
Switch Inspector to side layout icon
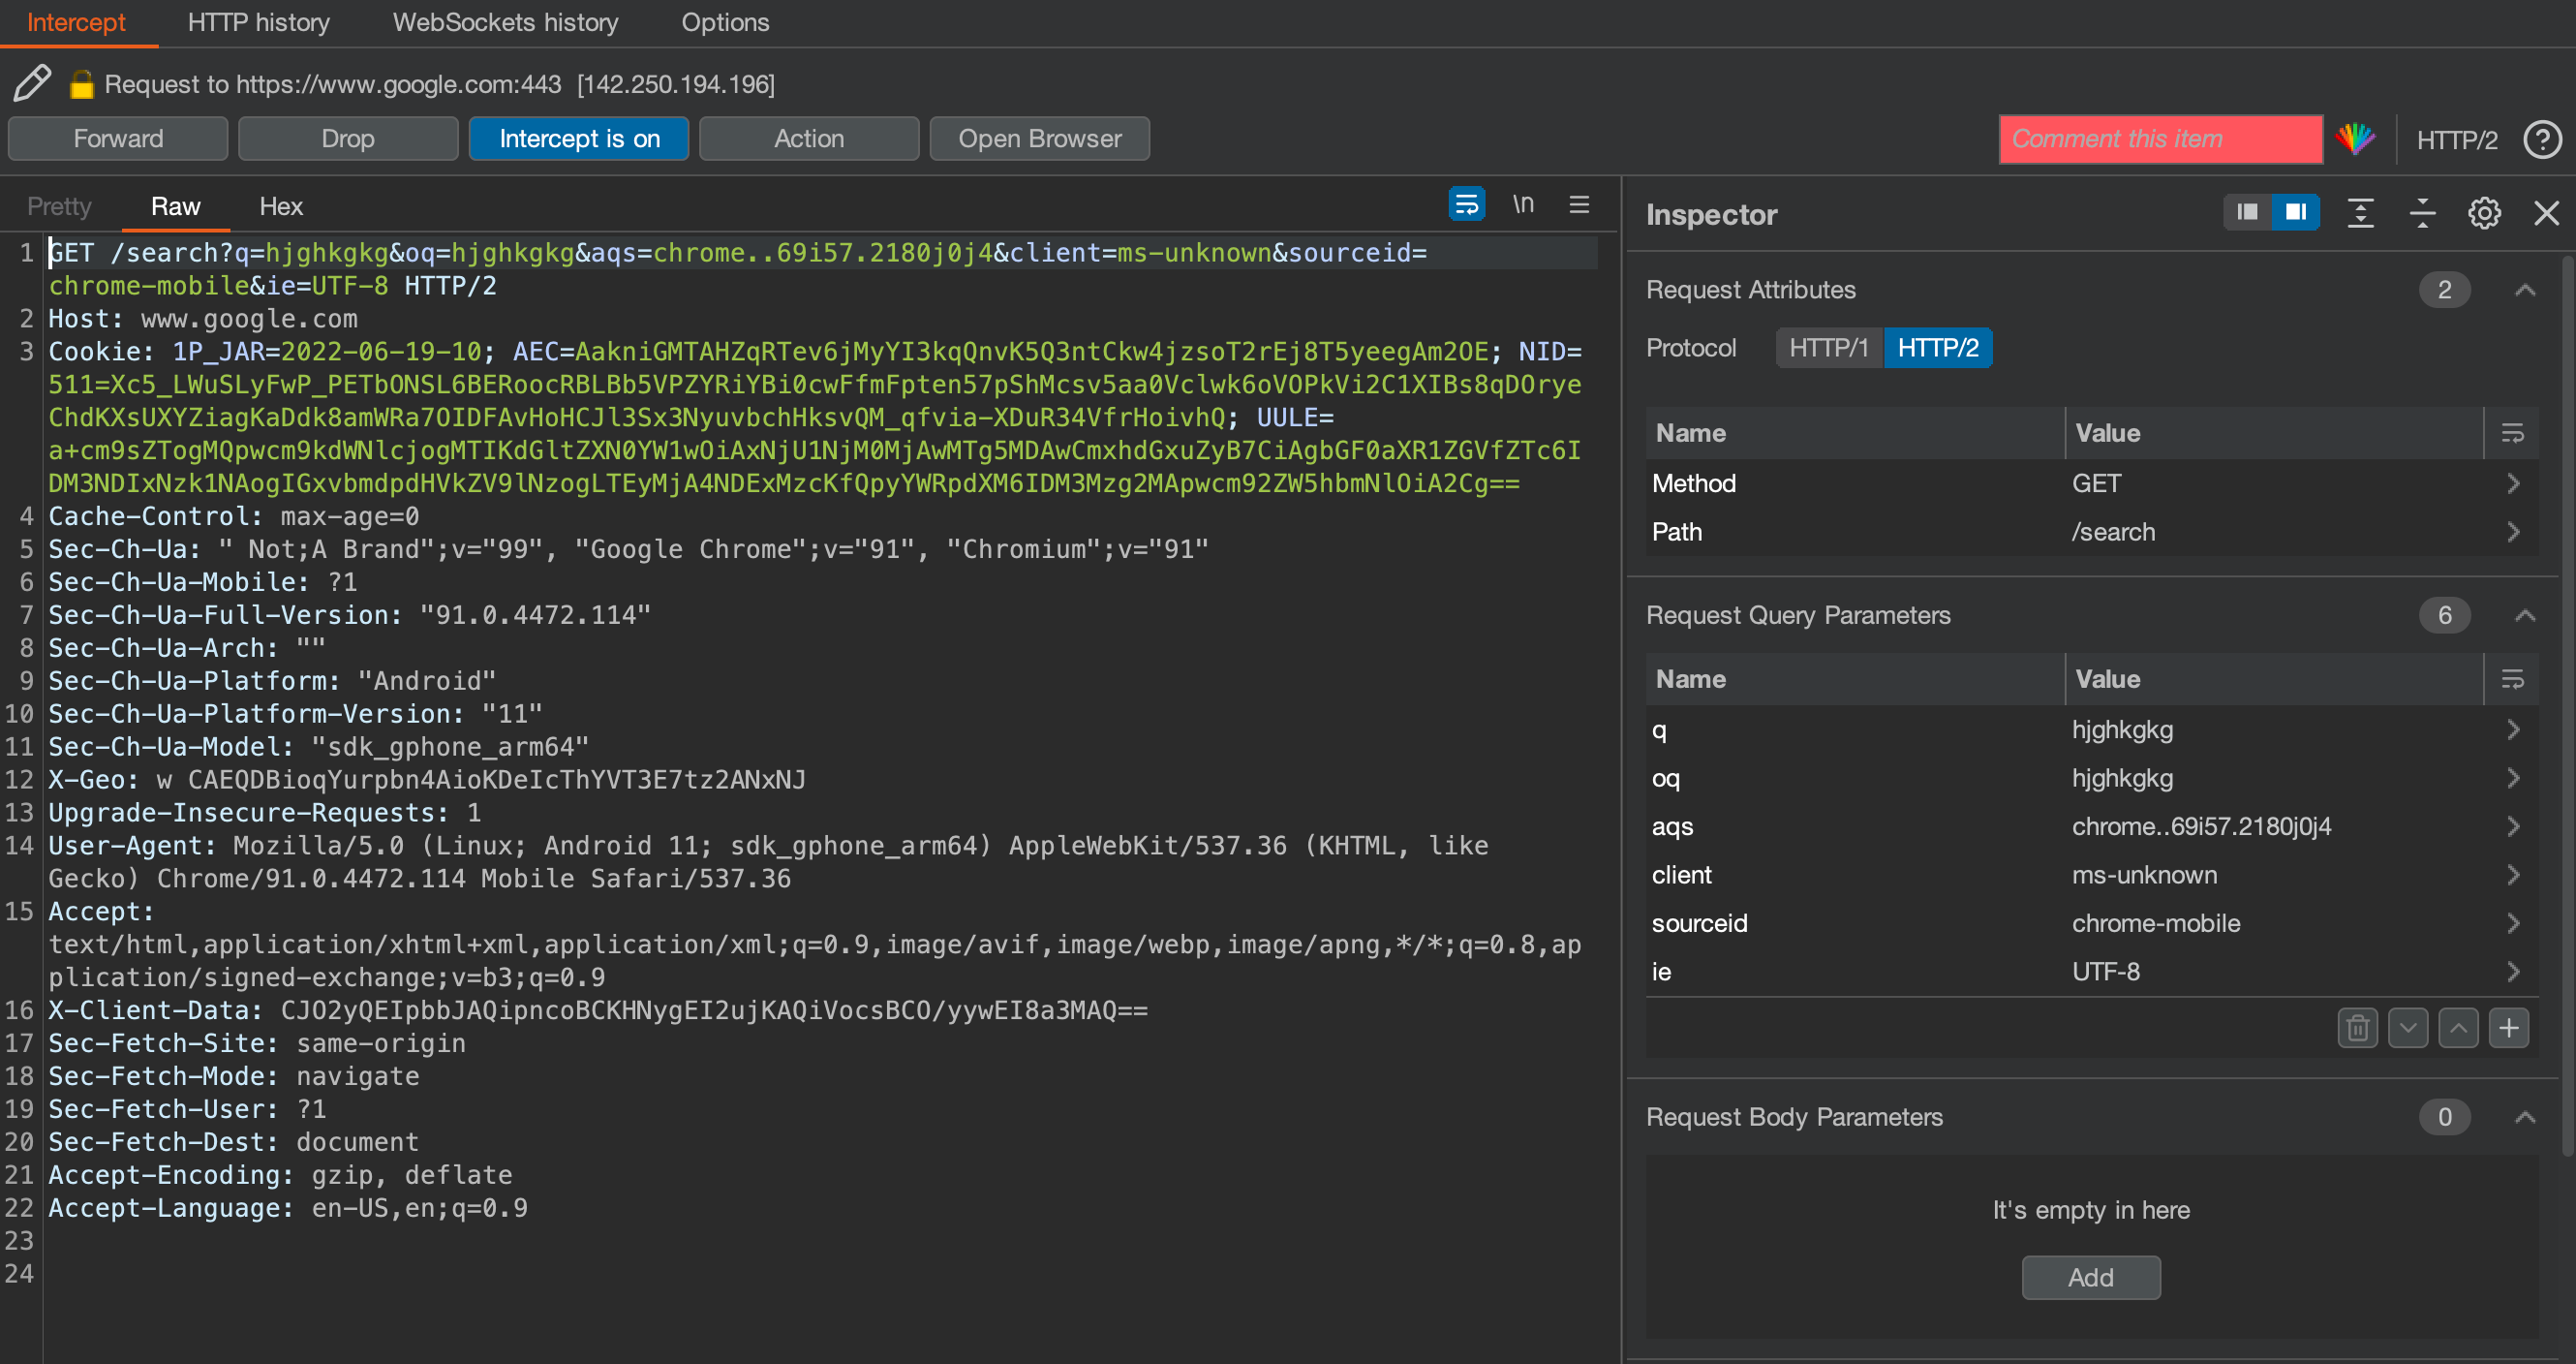tap(2296, 212)
